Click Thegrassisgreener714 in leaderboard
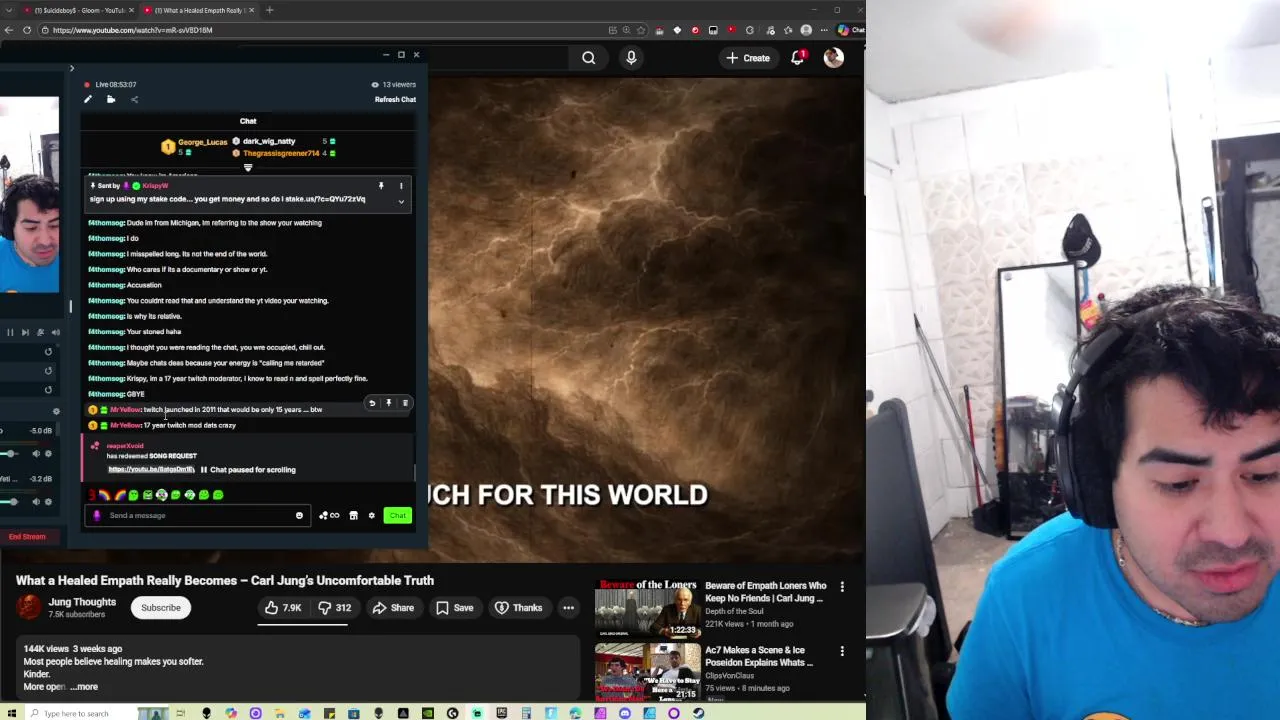This screenshot has height=720, width=1280. coord(281,153)
